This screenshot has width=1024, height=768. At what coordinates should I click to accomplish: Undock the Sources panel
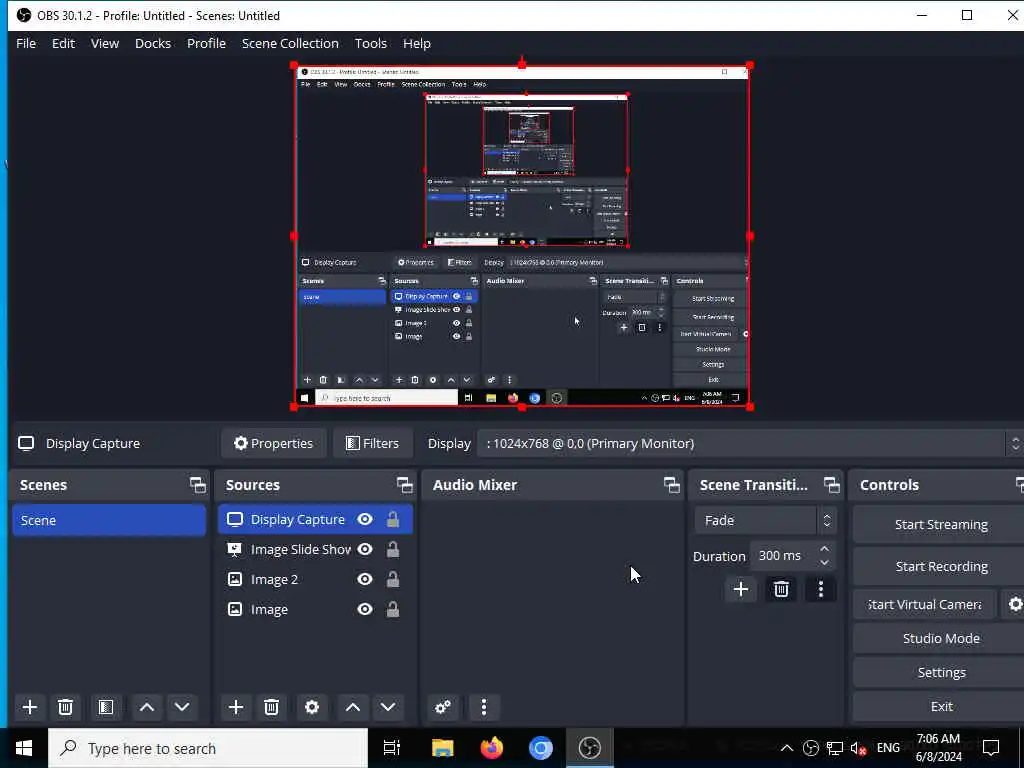coord(405,485)
